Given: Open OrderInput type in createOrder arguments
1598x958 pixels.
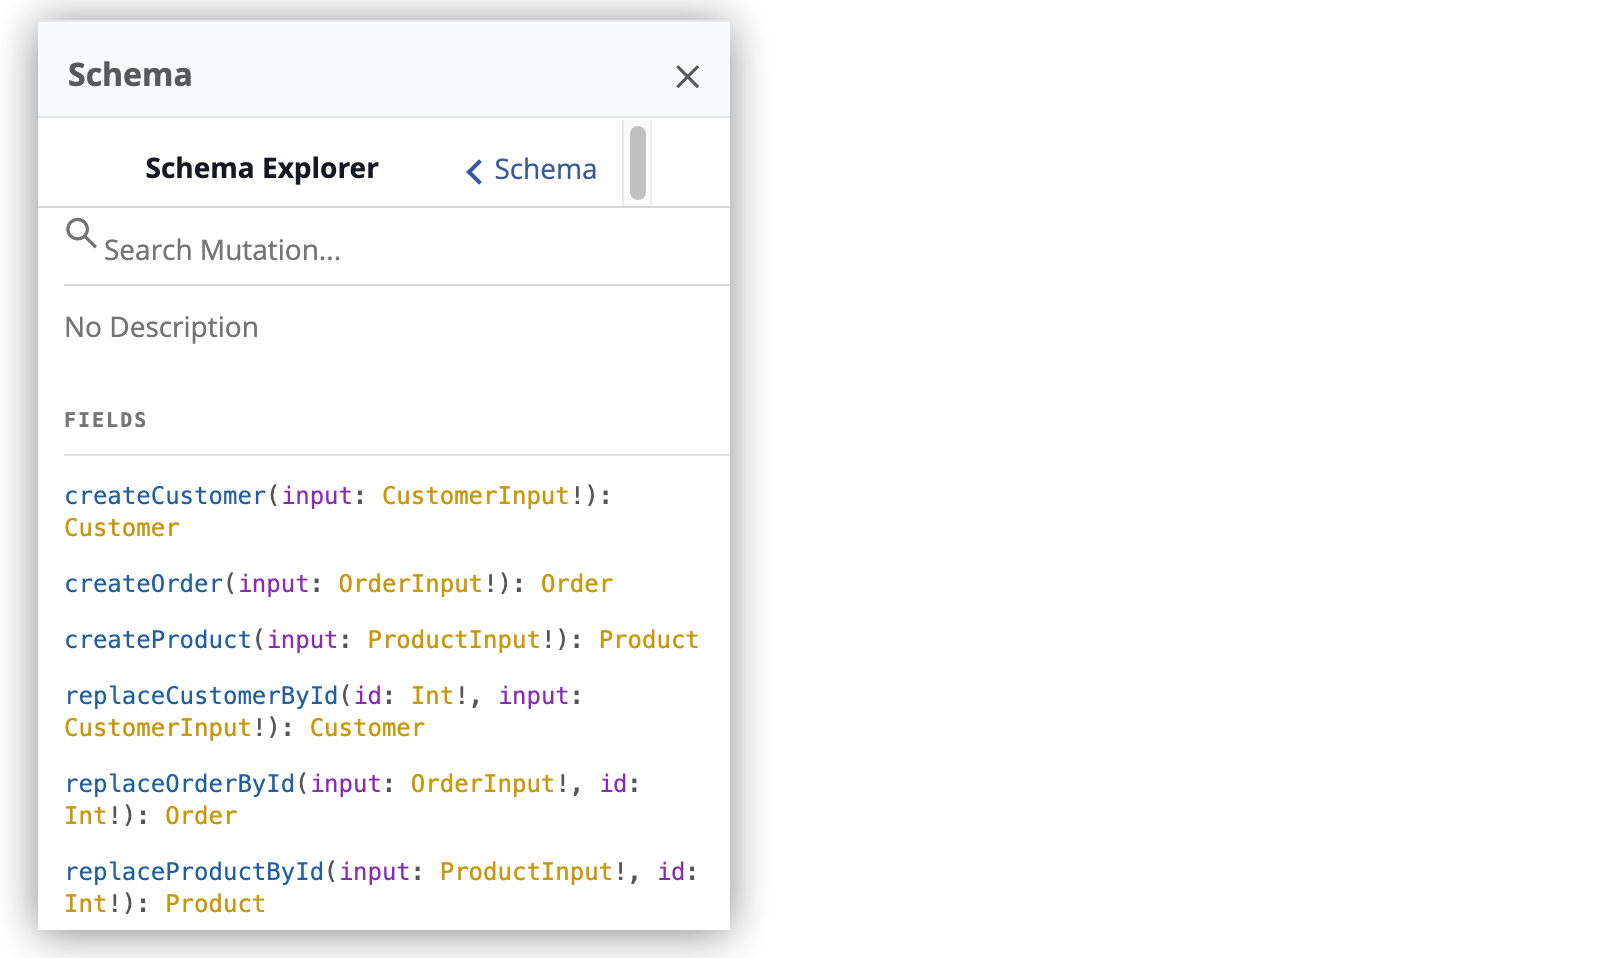Looking at the screenshot, I should point(410,584).
